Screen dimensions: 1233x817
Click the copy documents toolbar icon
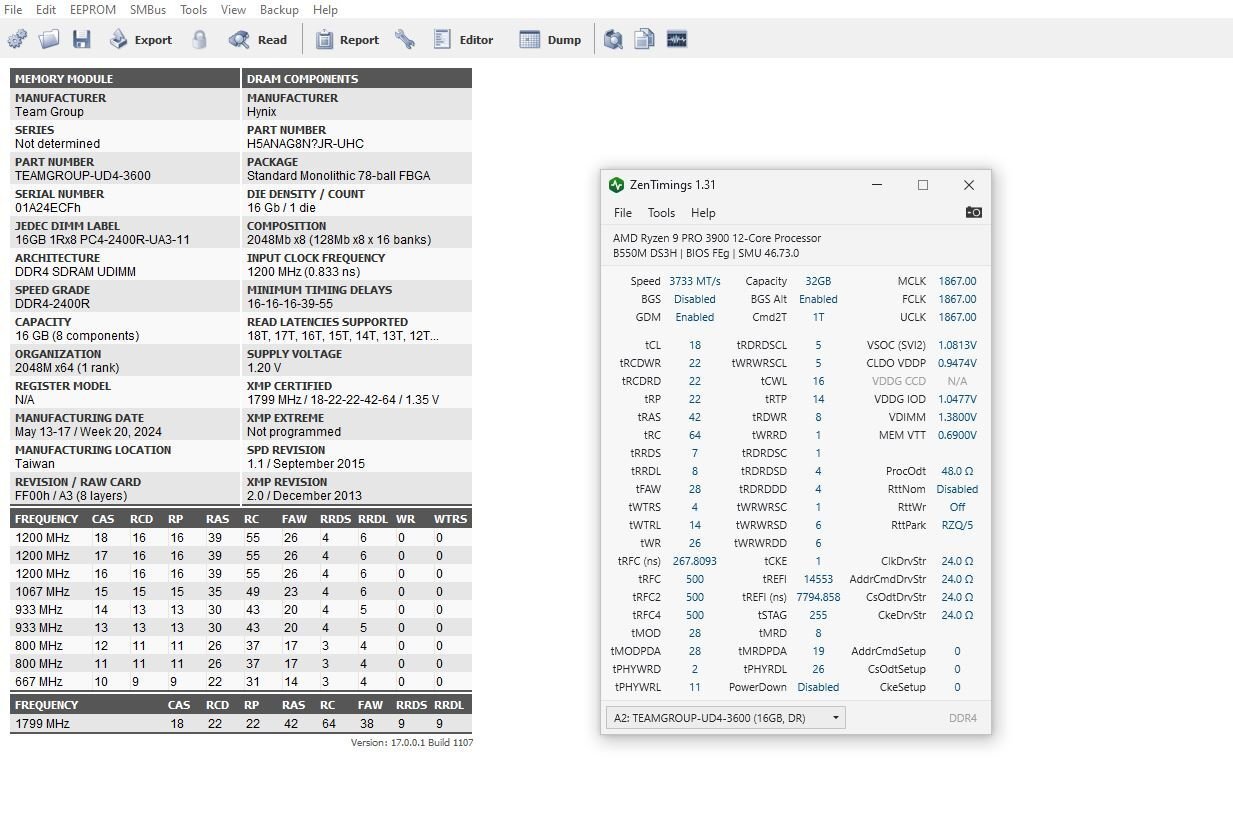pos(645,40)
